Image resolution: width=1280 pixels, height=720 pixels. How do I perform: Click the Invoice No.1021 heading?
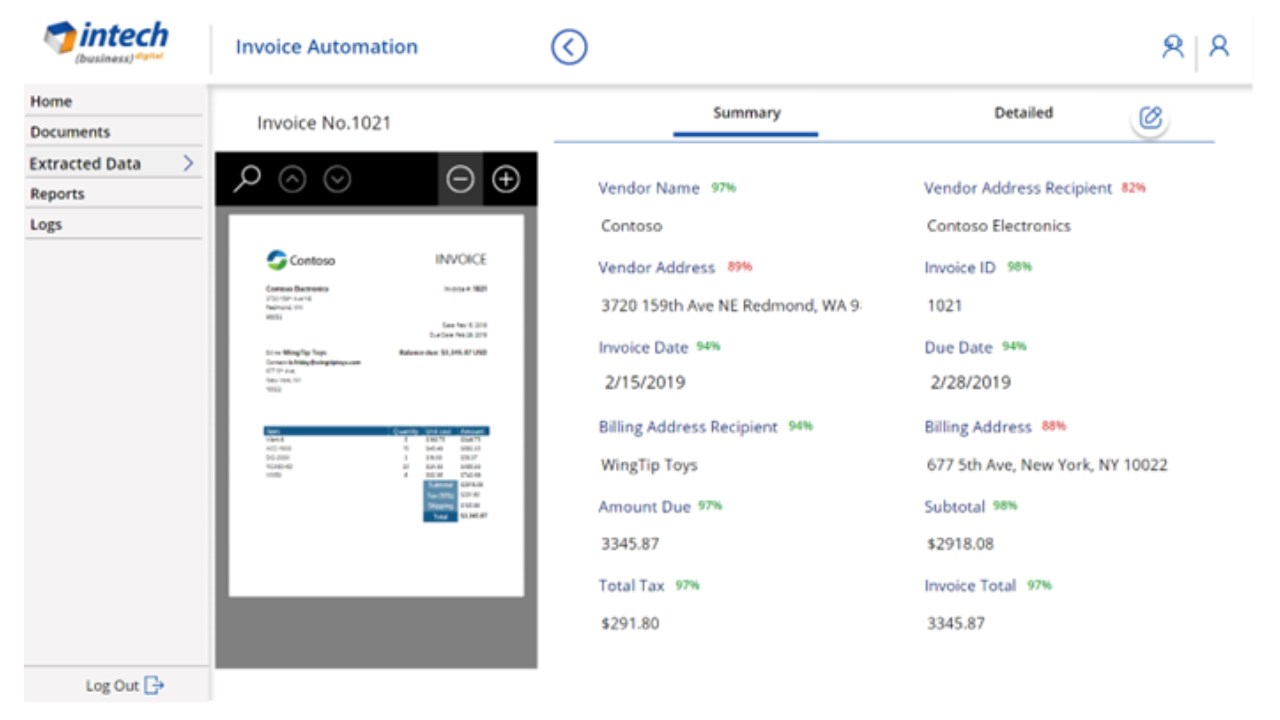324,123
